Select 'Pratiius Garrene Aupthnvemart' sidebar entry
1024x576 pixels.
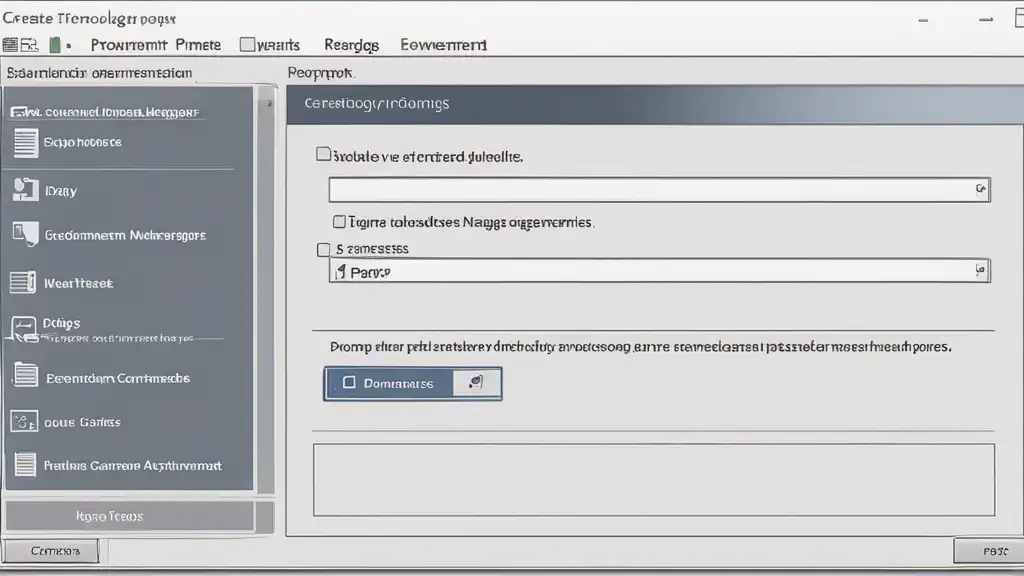pyautogui.click(x=133, y=466)
